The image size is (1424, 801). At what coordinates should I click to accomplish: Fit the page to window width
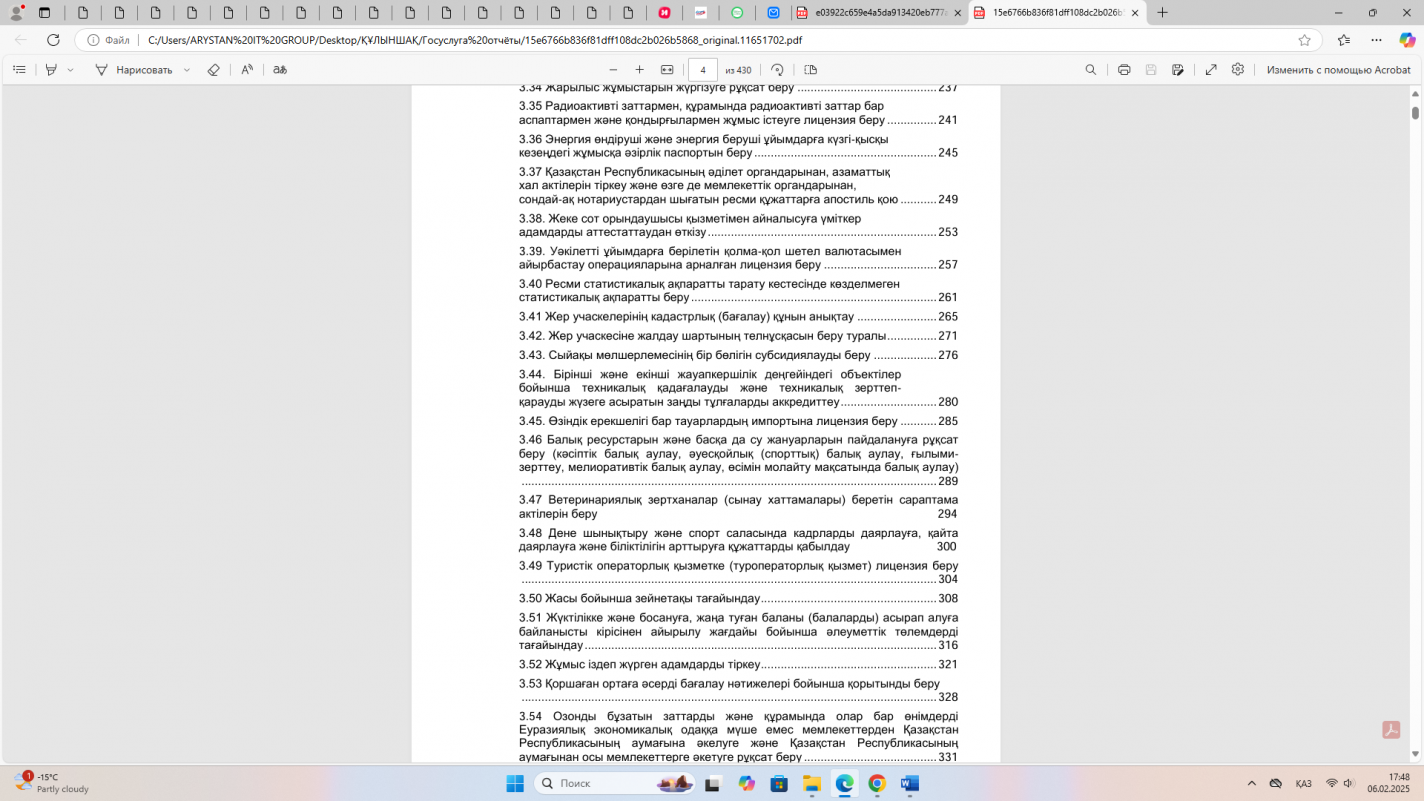pyautogui.click(x=667, y=70)
